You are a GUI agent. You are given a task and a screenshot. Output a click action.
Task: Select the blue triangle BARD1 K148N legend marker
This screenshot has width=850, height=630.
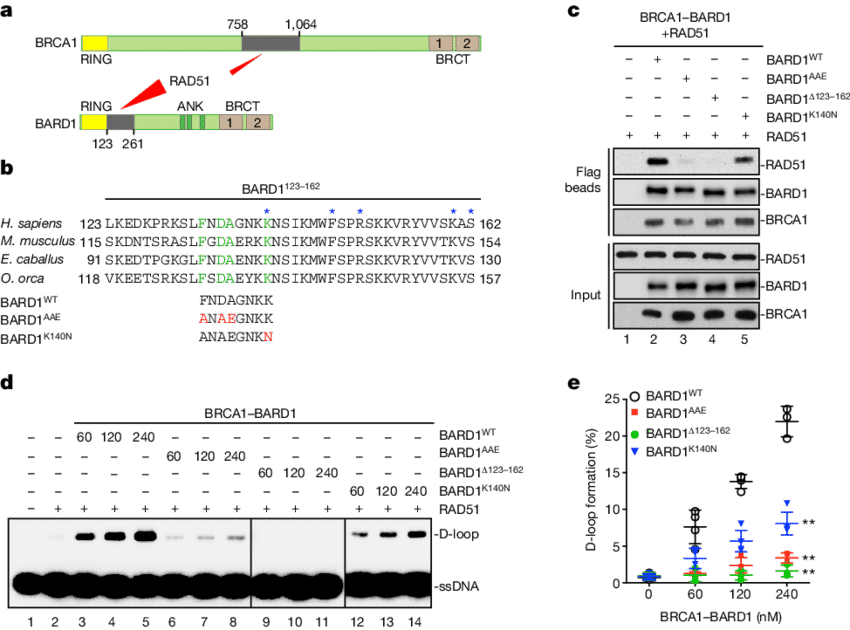point(634,452)
